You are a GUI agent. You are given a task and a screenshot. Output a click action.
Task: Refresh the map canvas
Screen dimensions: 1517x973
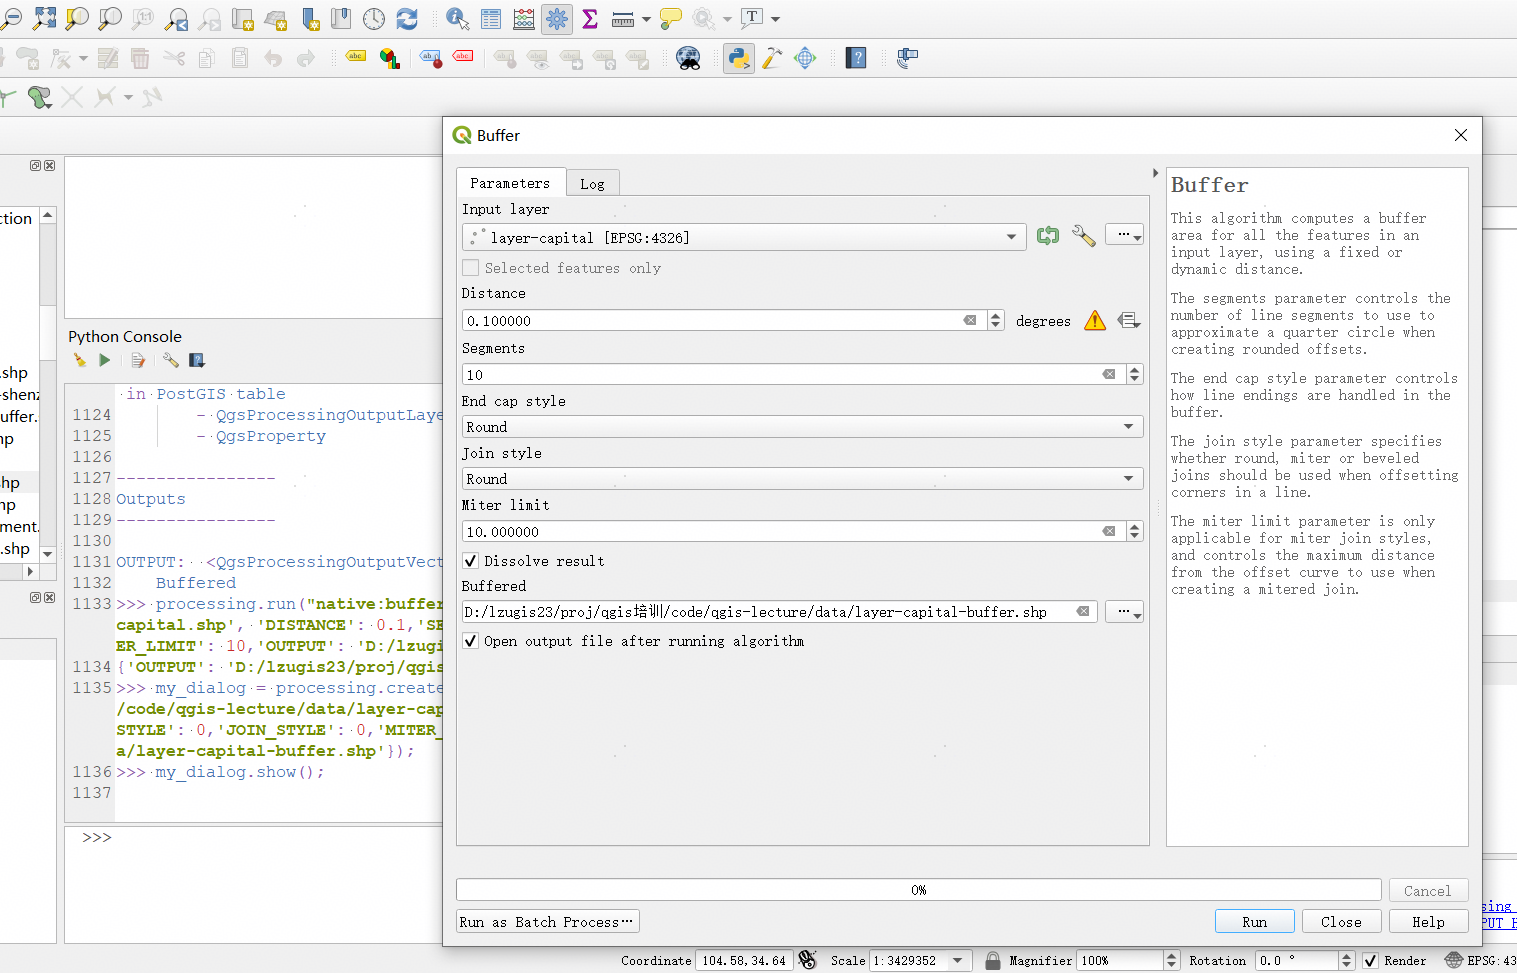pyautogui.click(x=407, y=18)
